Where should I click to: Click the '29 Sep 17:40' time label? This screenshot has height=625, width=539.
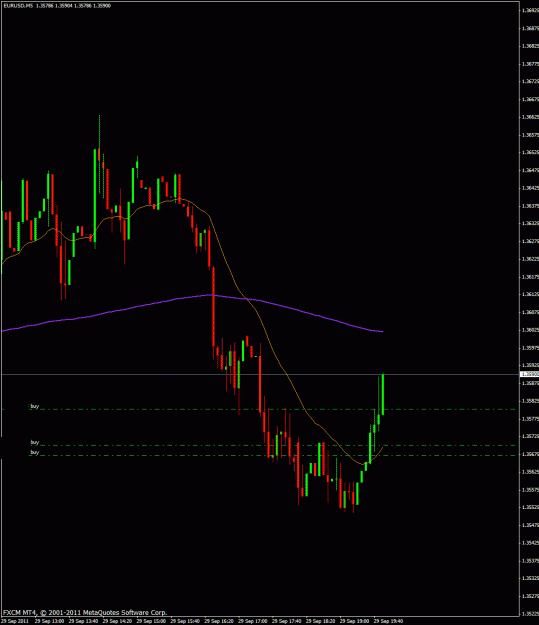[x=286, y=621]
